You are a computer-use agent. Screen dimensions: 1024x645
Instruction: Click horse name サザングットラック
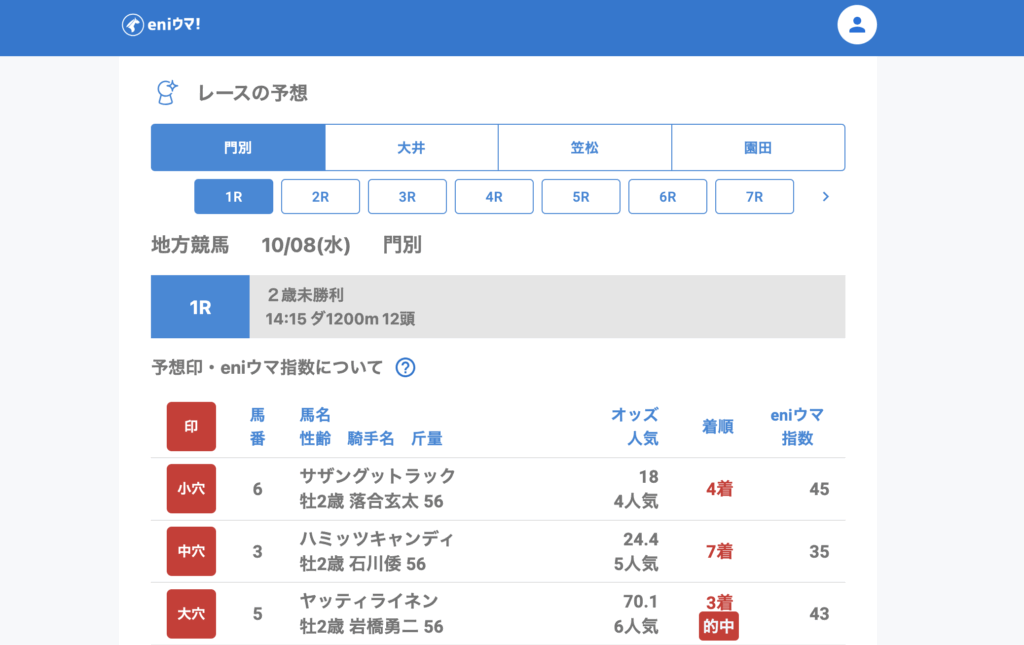pyautogui.click(x=377, y=476)
